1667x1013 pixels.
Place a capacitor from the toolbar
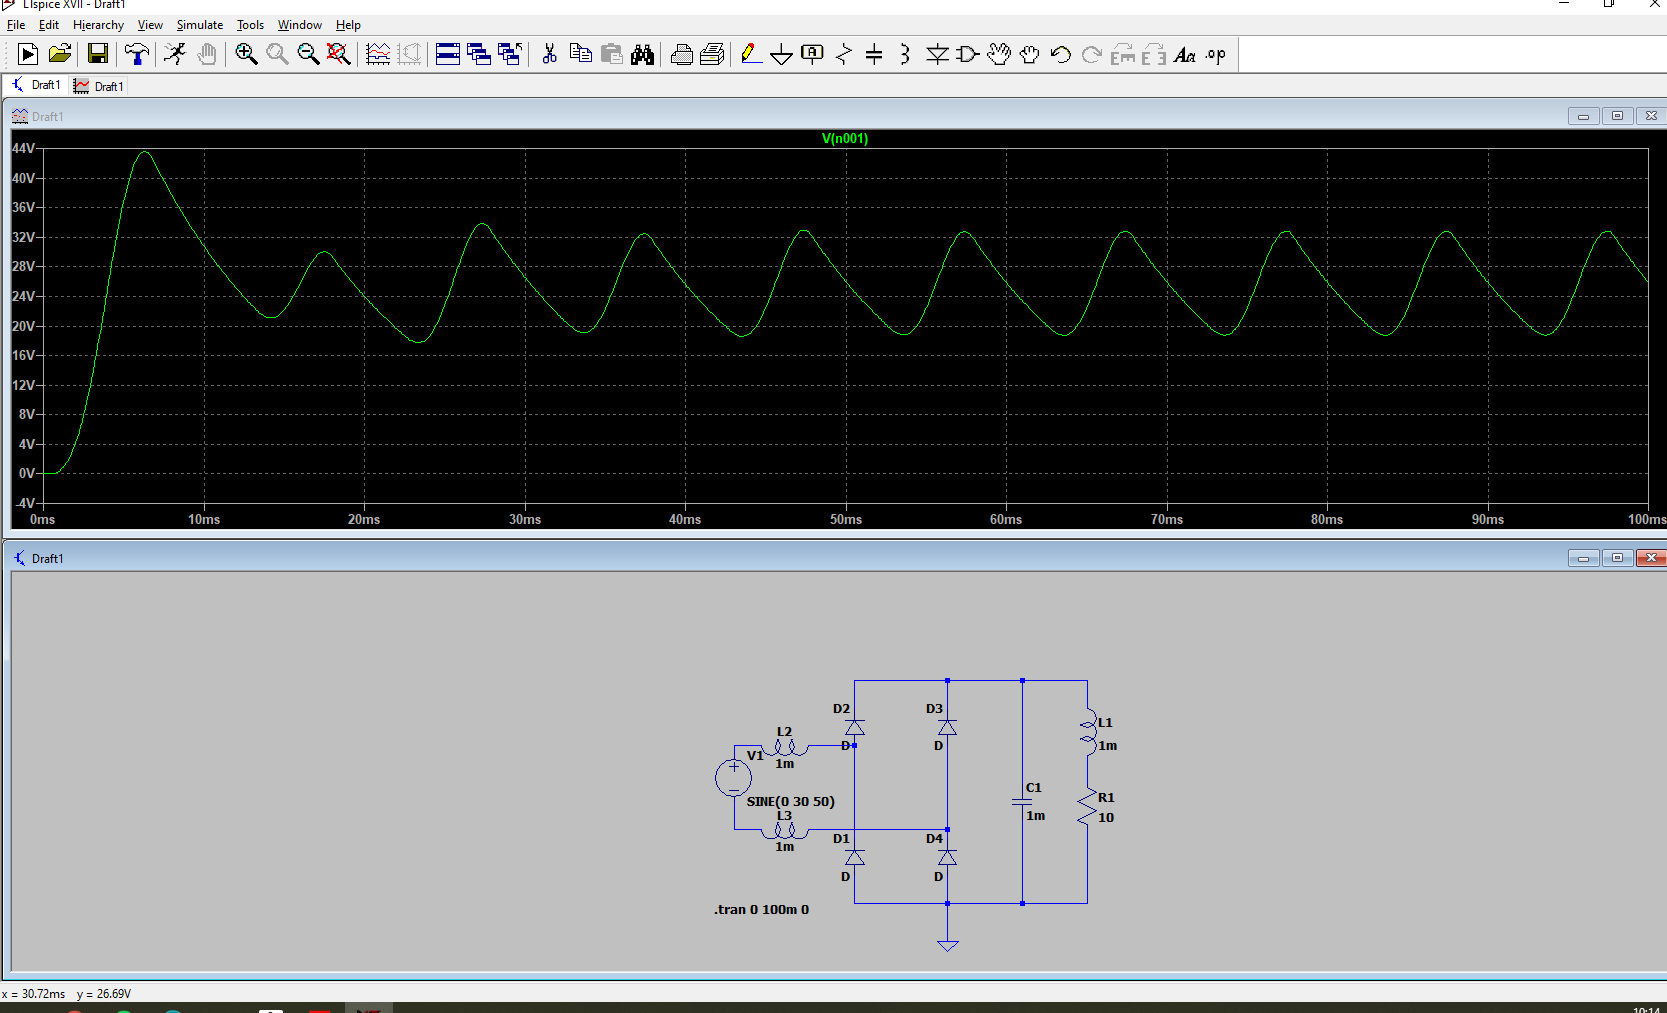tap(874, 55)
